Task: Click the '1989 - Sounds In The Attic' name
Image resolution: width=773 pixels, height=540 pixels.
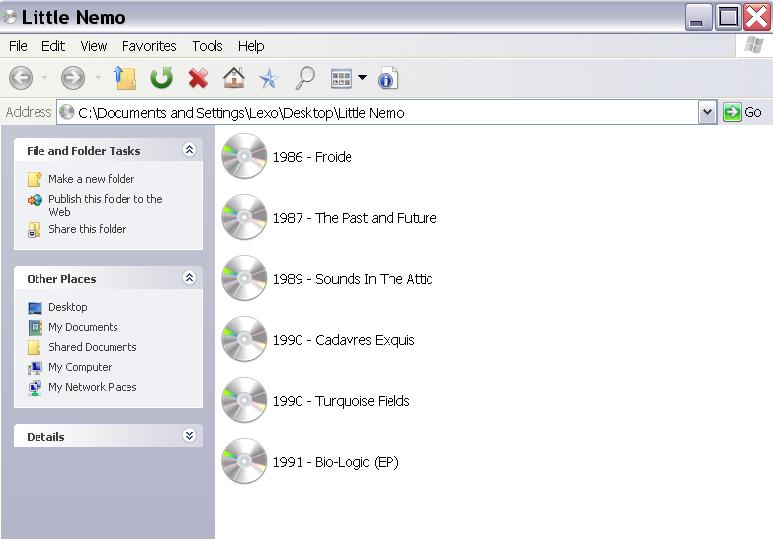Action: click(x=352, y=279)
